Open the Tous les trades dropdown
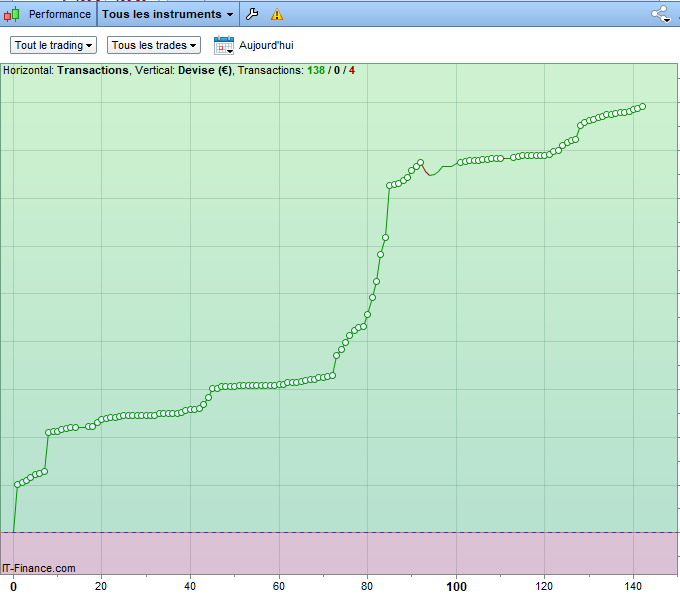 point(154,45)
